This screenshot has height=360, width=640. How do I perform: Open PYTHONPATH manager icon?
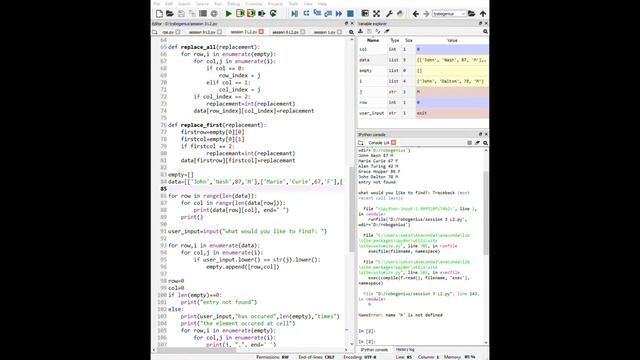coord(400,14)
